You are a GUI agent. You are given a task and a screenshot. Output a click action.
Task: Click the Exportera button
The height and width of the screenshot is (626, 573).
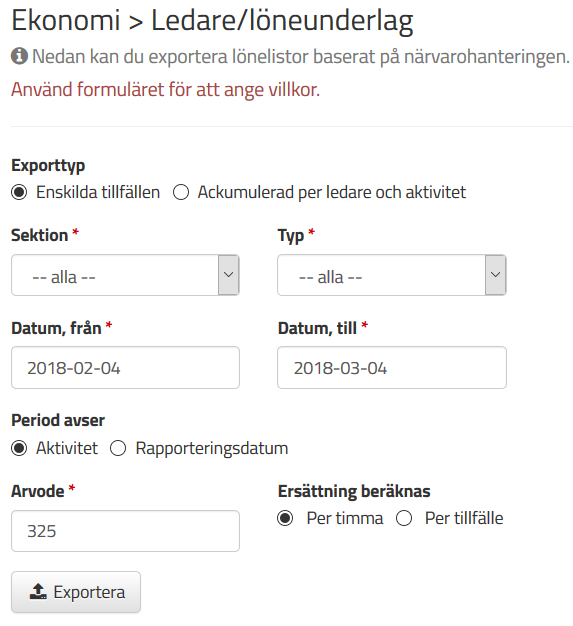click(76, 592)
